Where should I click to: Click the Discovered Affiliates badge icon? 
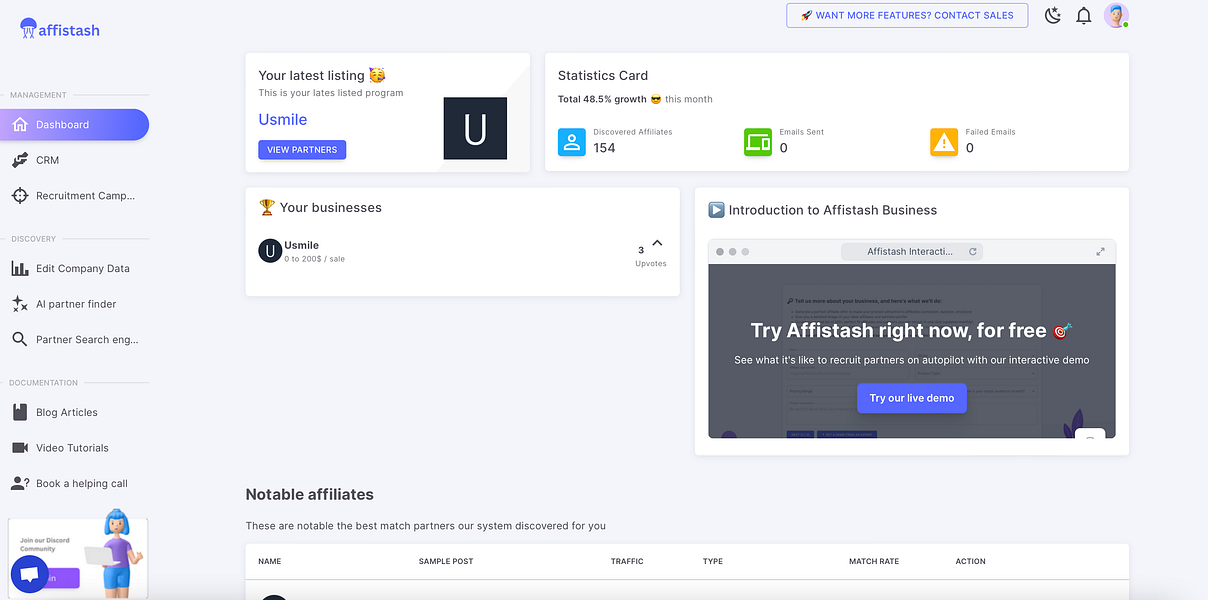pyautogui.click(x=571, y=142)
